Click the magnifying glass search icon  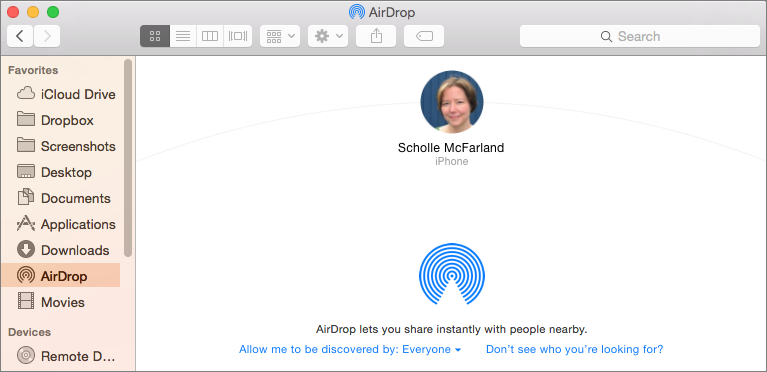[606, 37]
